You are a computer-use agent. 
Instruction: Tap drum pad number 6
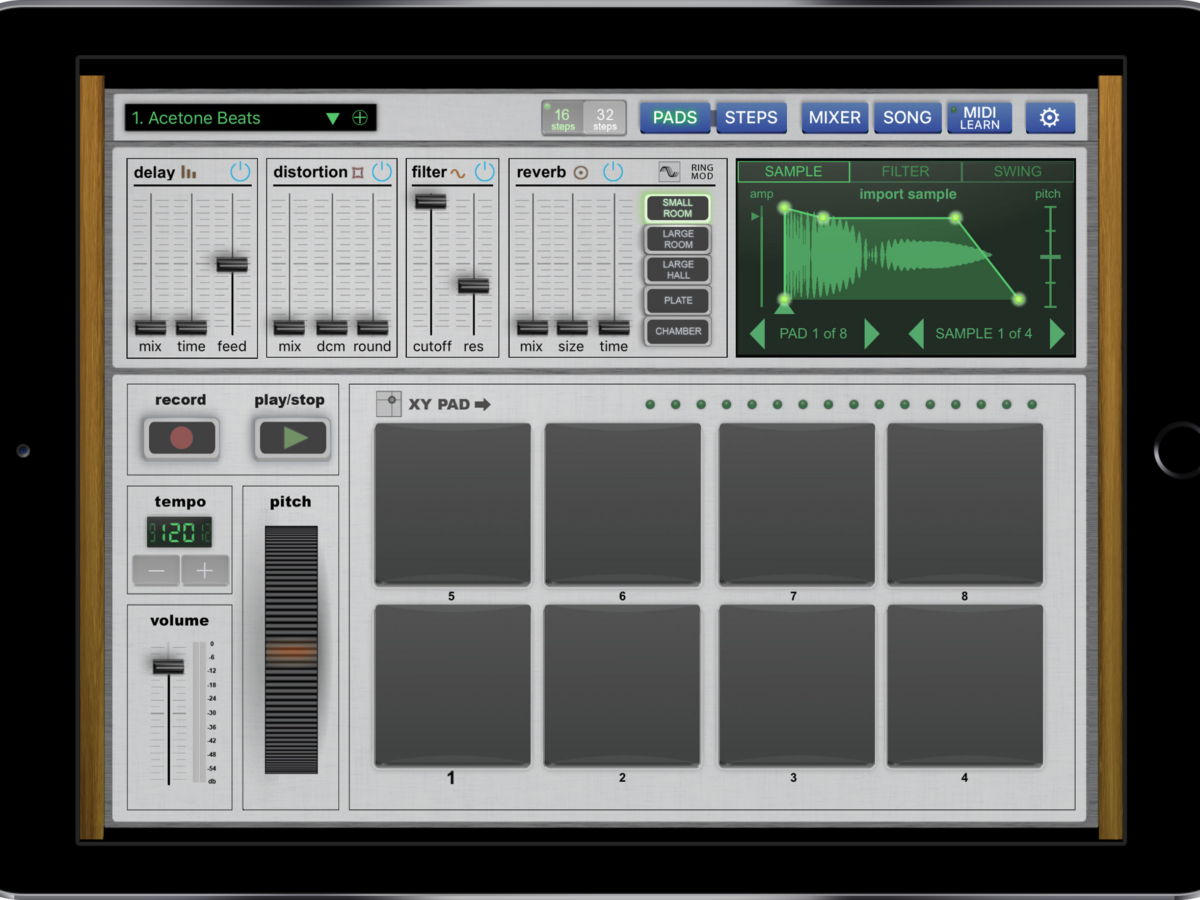[x=622, y=505]
